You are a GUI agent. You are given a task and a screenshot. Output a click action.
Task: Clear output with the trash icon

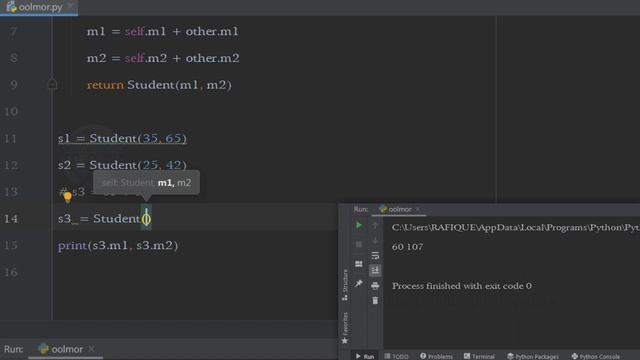coord(375,301)
